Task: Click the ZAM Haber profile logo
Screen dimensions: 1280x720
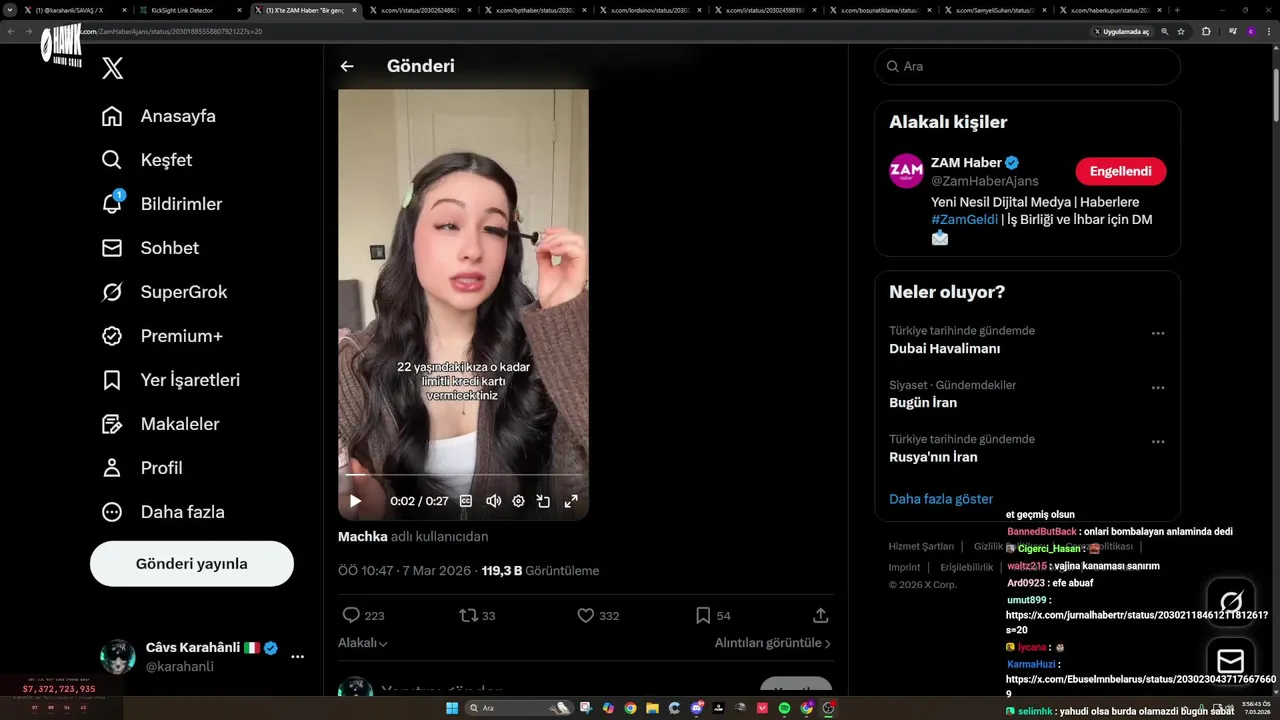Action: (x=906, y=171)
